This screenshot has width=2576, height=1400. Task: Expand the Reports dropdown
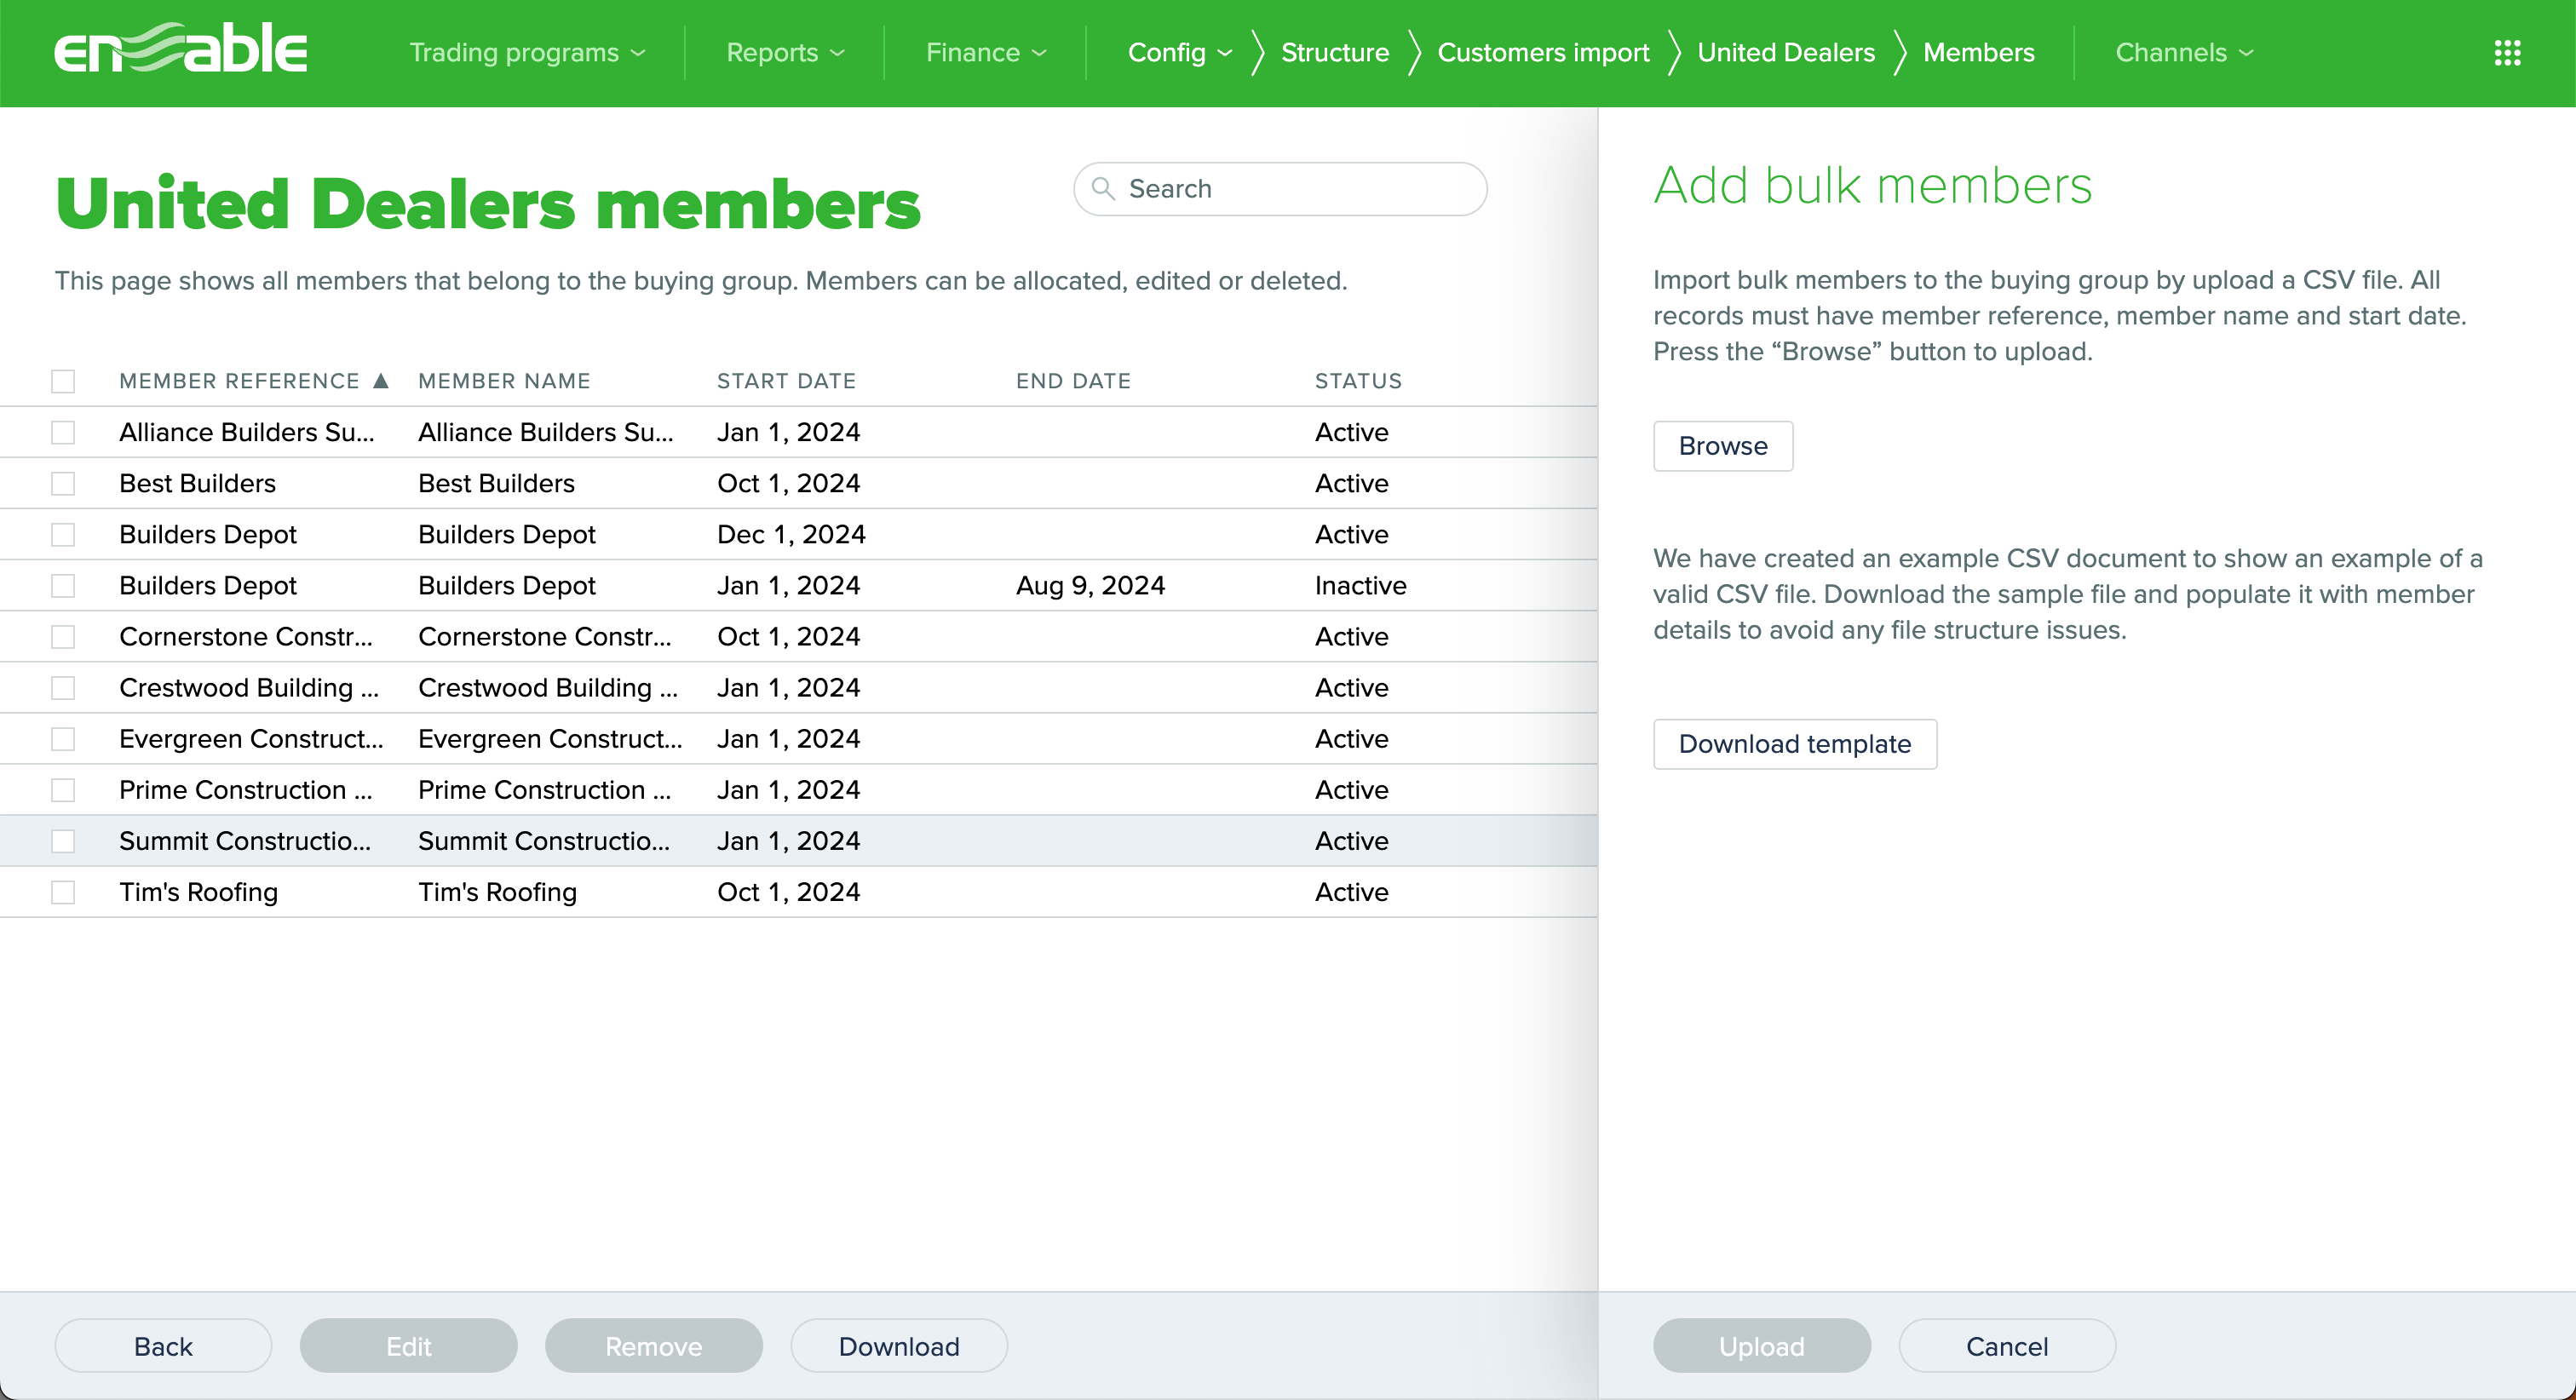785,52
